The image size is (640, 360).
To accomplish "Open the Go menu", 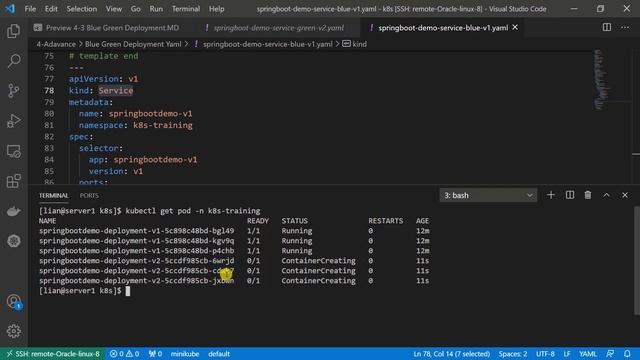I will point(136,9).
